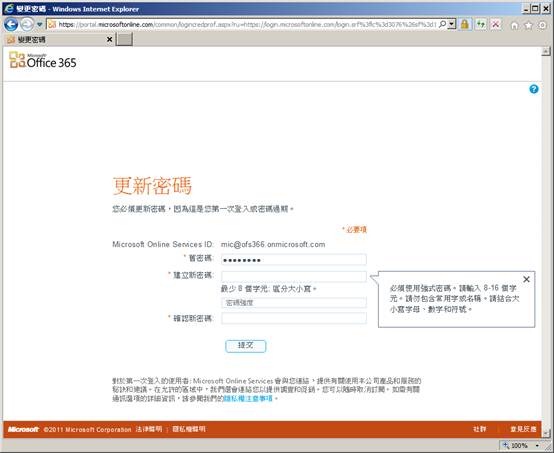Click the Stop loading red X icon
The image size is (554, 453).
coord(496,24)
